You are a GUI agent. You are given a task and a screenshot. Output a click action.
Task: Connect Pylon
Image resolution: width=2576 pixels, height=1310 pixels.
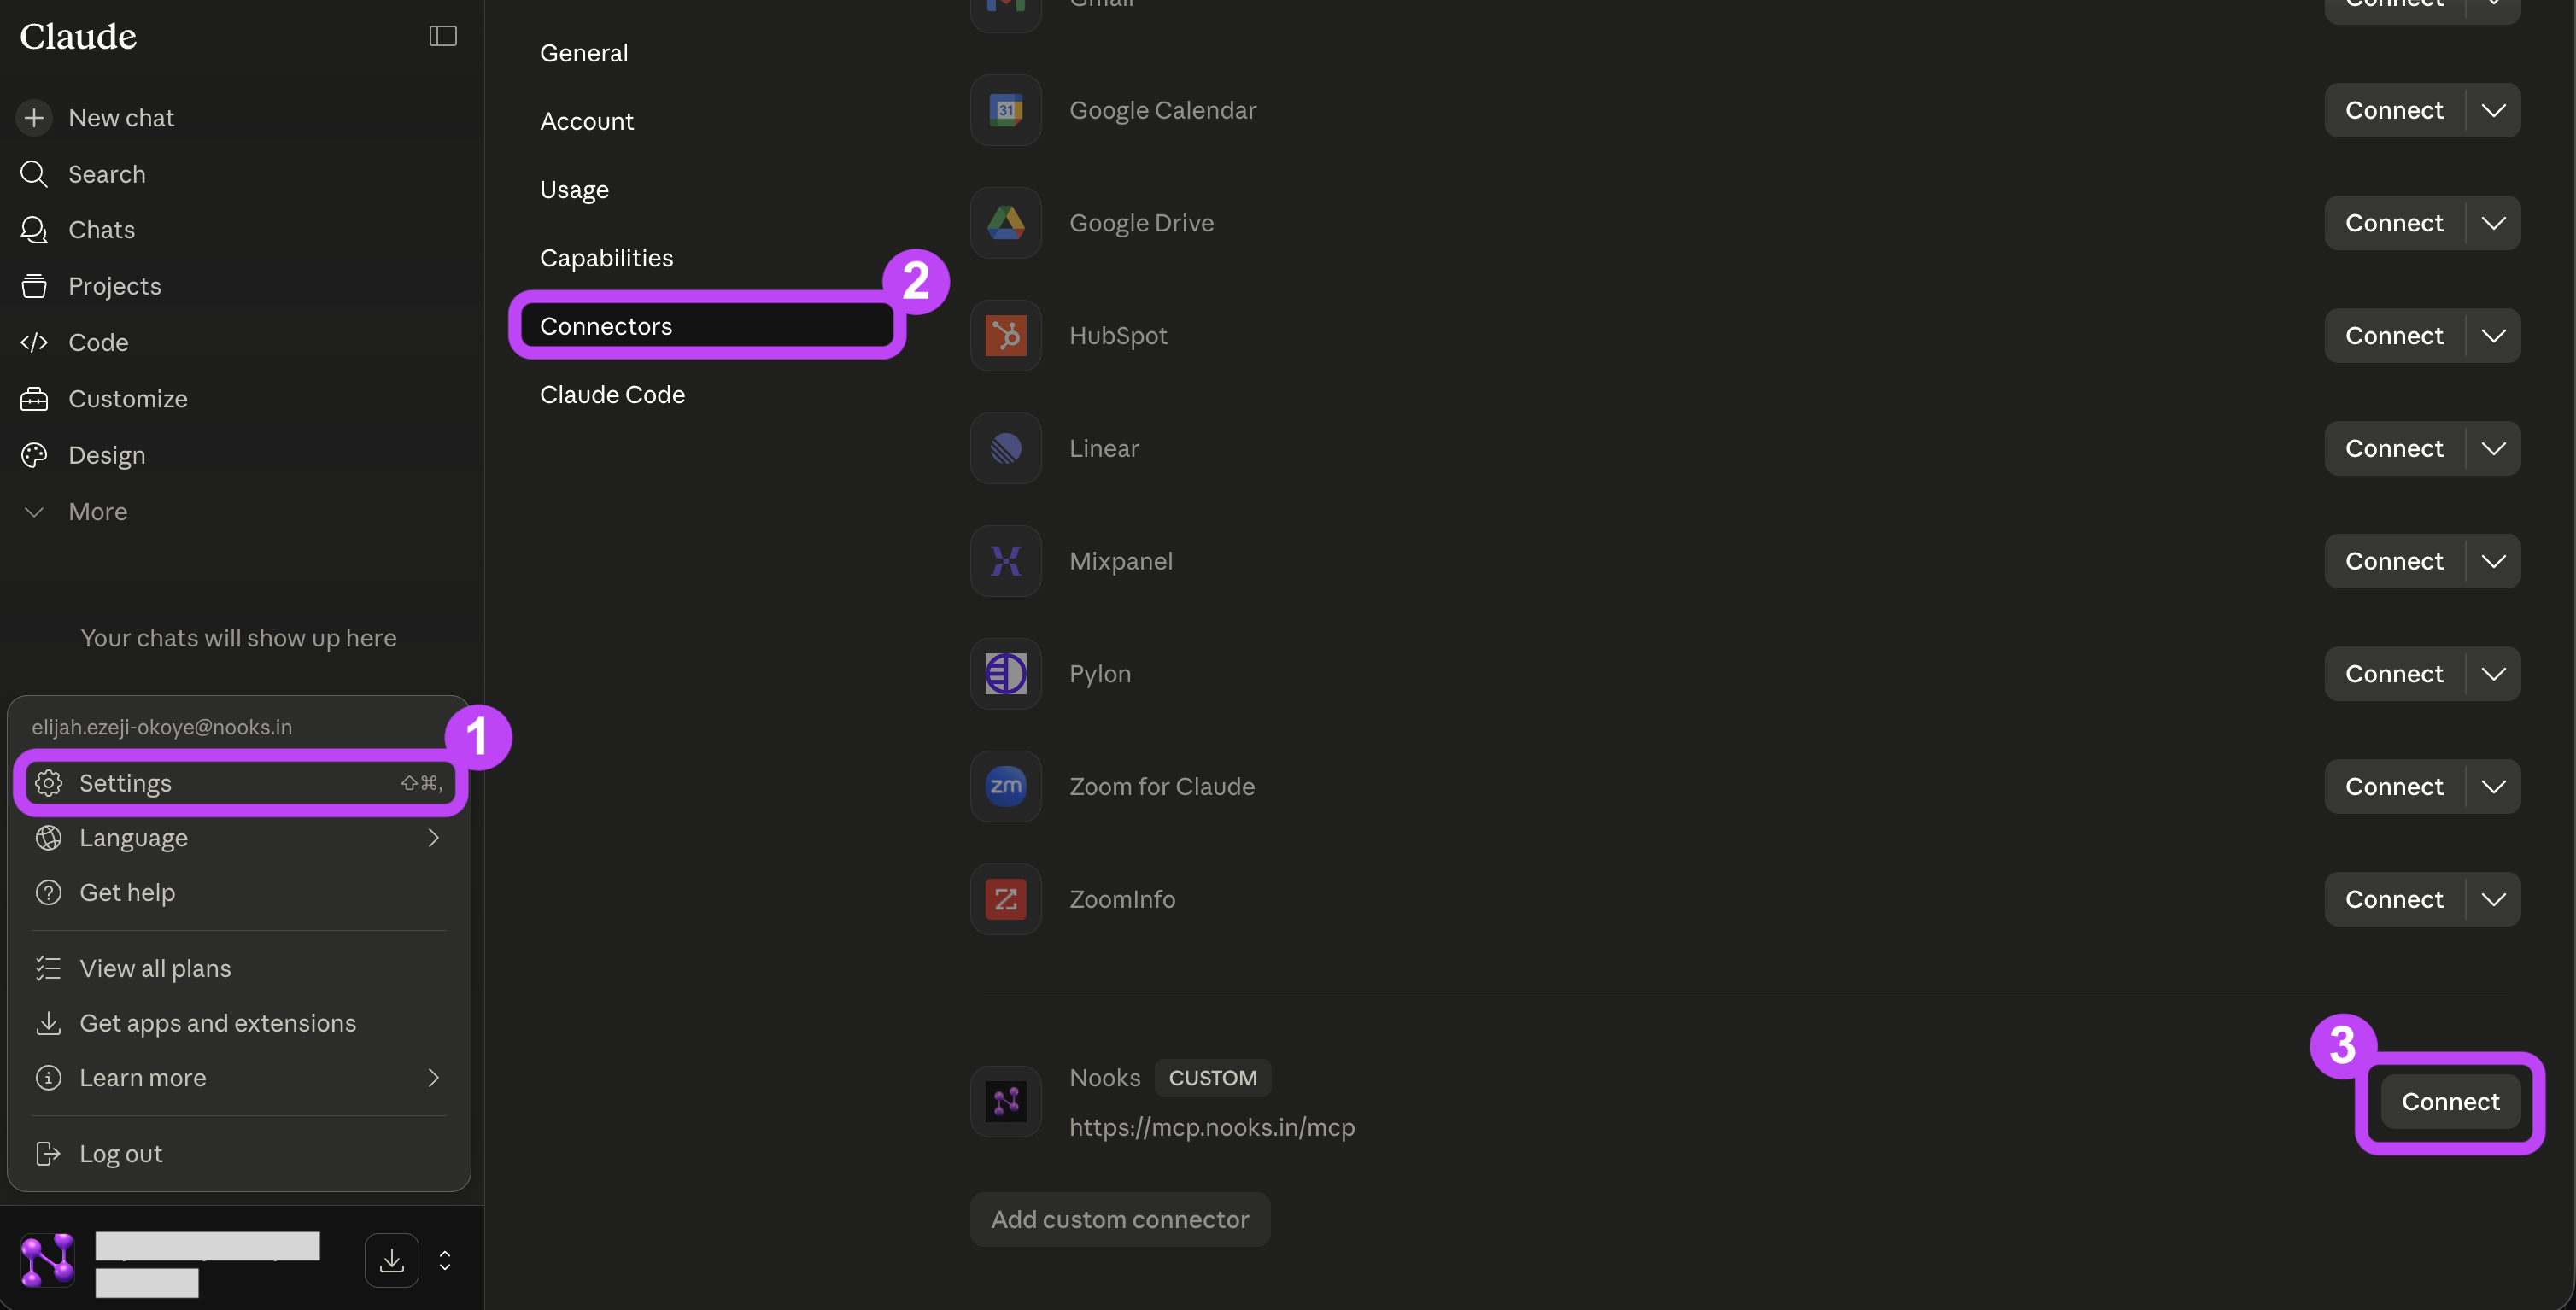tap(2394, 674)
